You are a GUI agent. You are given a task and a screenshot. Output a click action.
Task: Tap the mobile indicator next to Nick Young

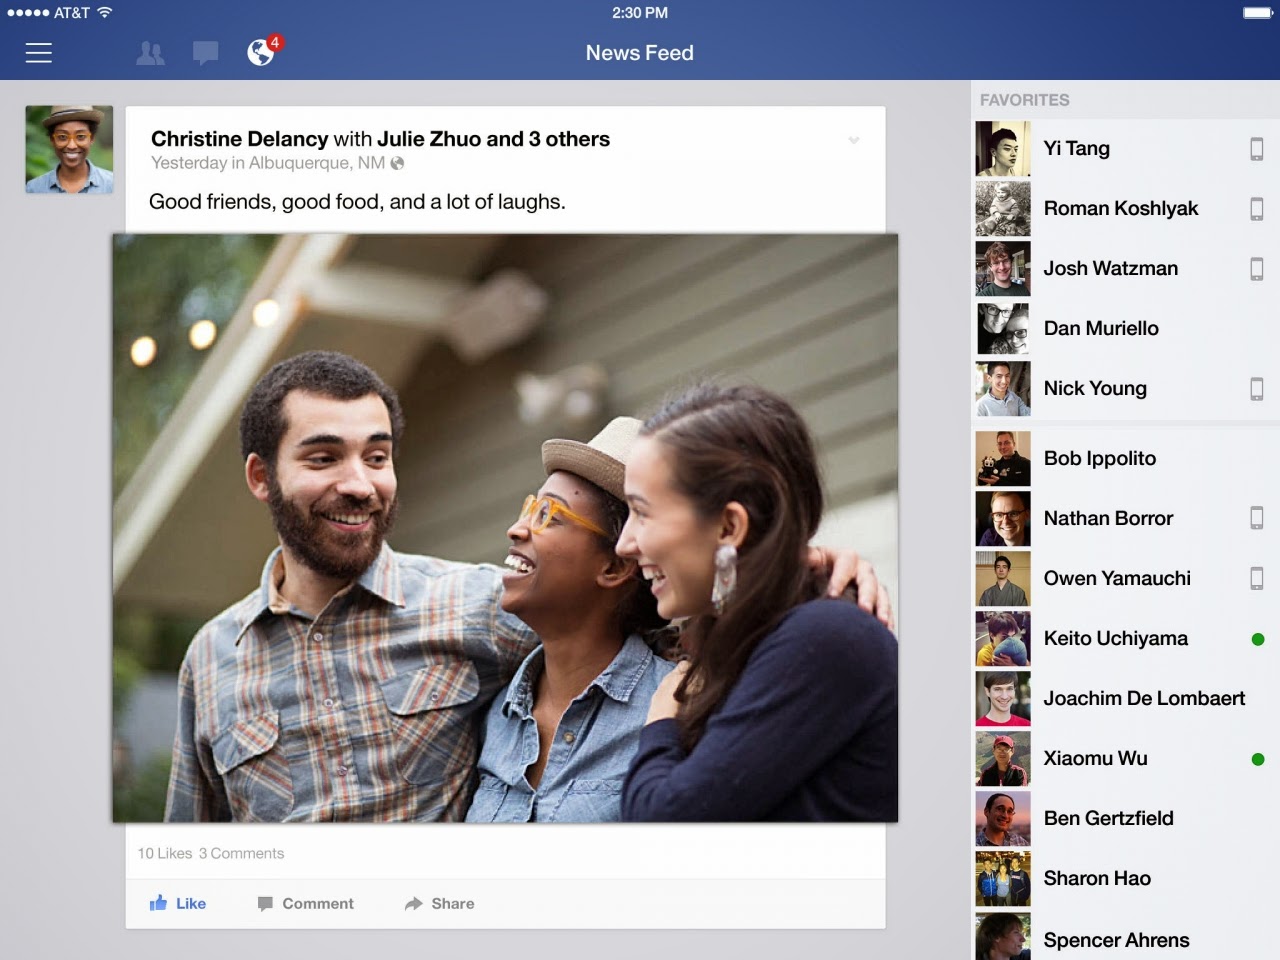[1257, 388]
